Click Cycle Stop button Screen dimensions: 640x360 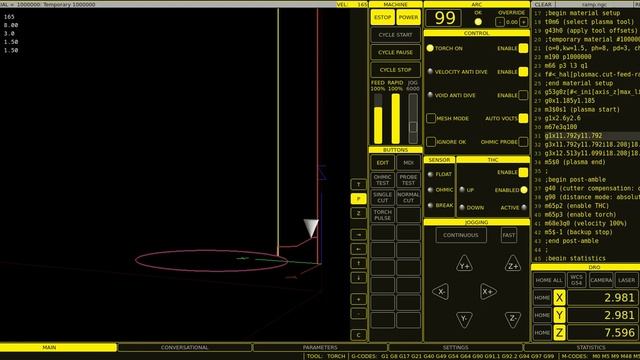[396, 70]
